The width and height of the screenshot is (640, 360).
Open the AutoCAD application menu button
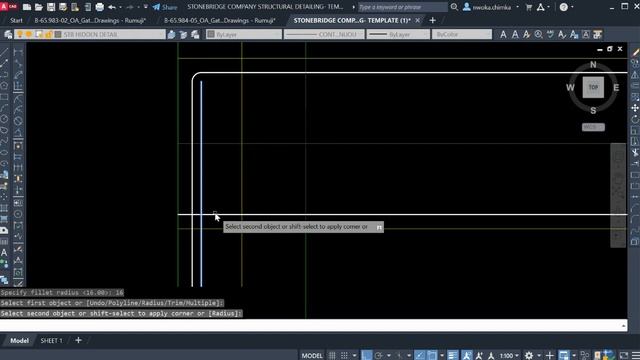pyautogui.click(x=8, y=7)
